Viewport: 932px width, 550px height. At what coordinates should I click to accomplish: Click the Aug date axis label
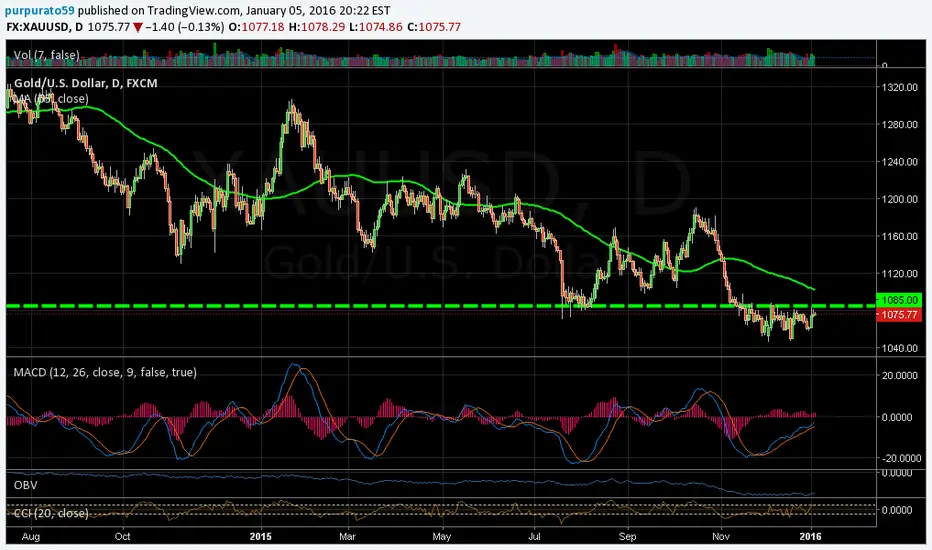pos(30,536)
